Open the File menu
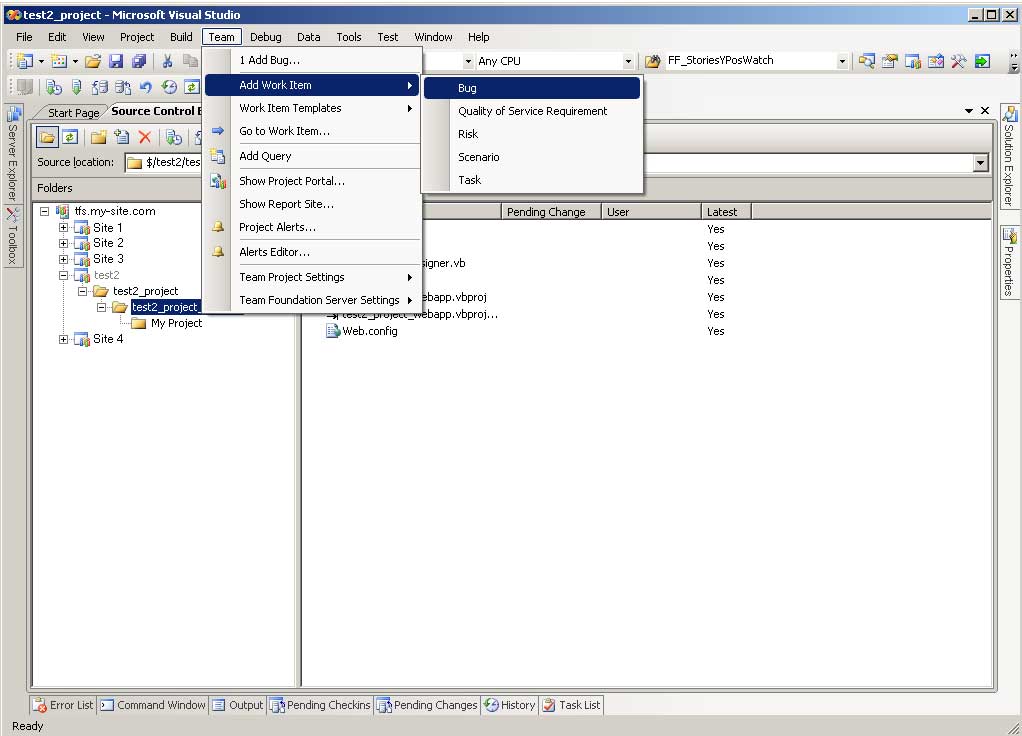 tap(24, 37)
